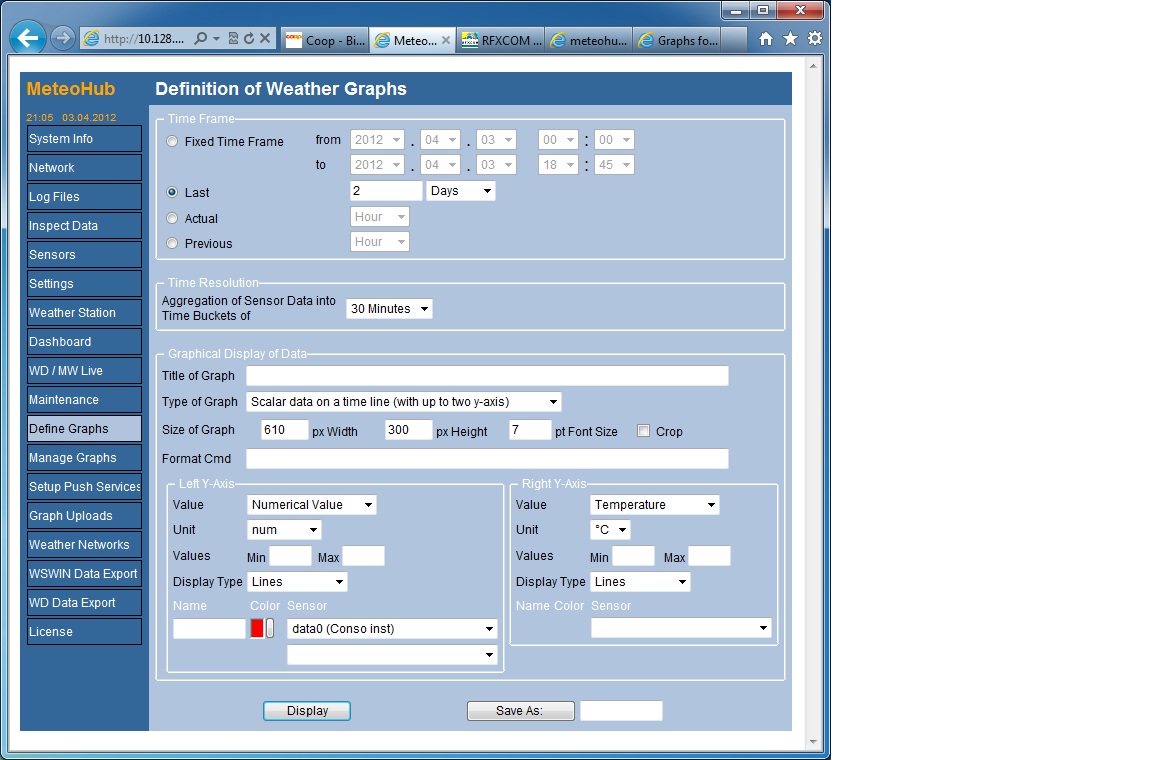Click the browser Forward arrow button
Screen dimensions: 1152x760
pyautogui.click(x=62, y=39)
